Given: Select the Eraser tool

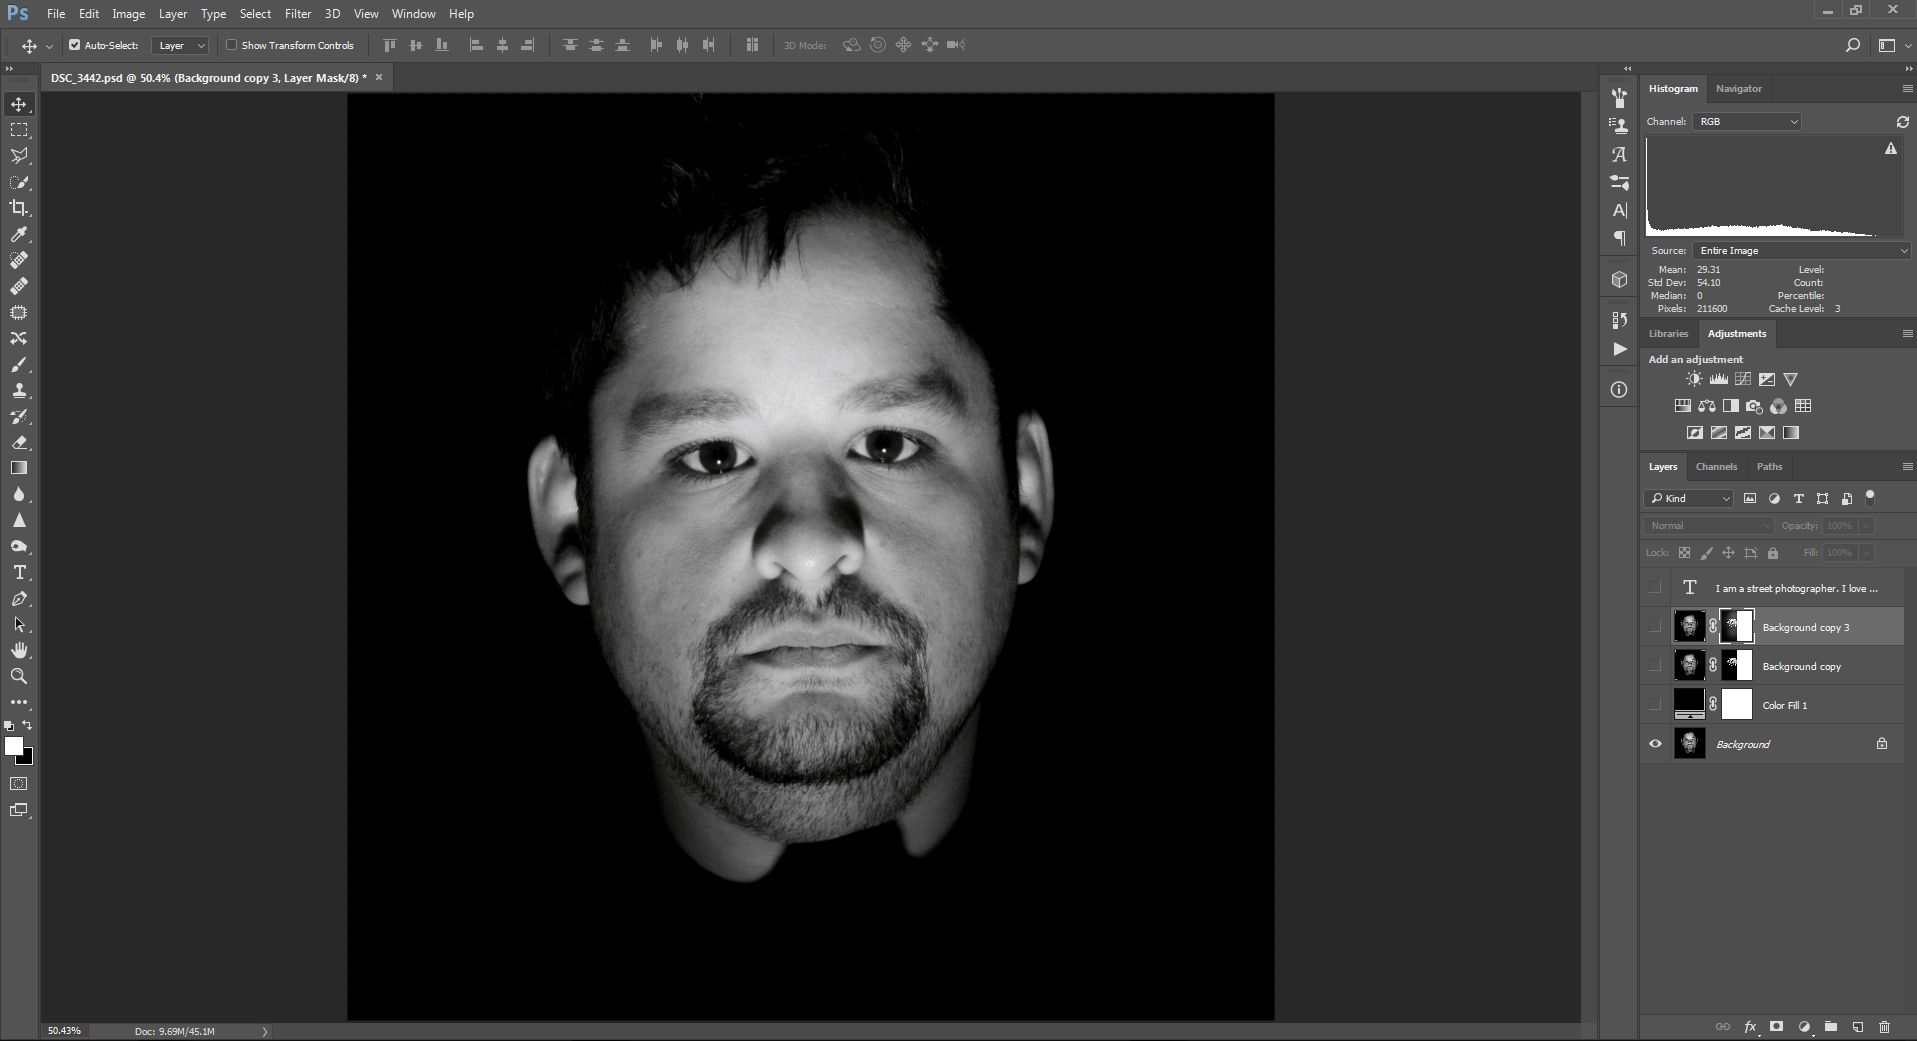Looking at the screenshot, I should (19, 442).
